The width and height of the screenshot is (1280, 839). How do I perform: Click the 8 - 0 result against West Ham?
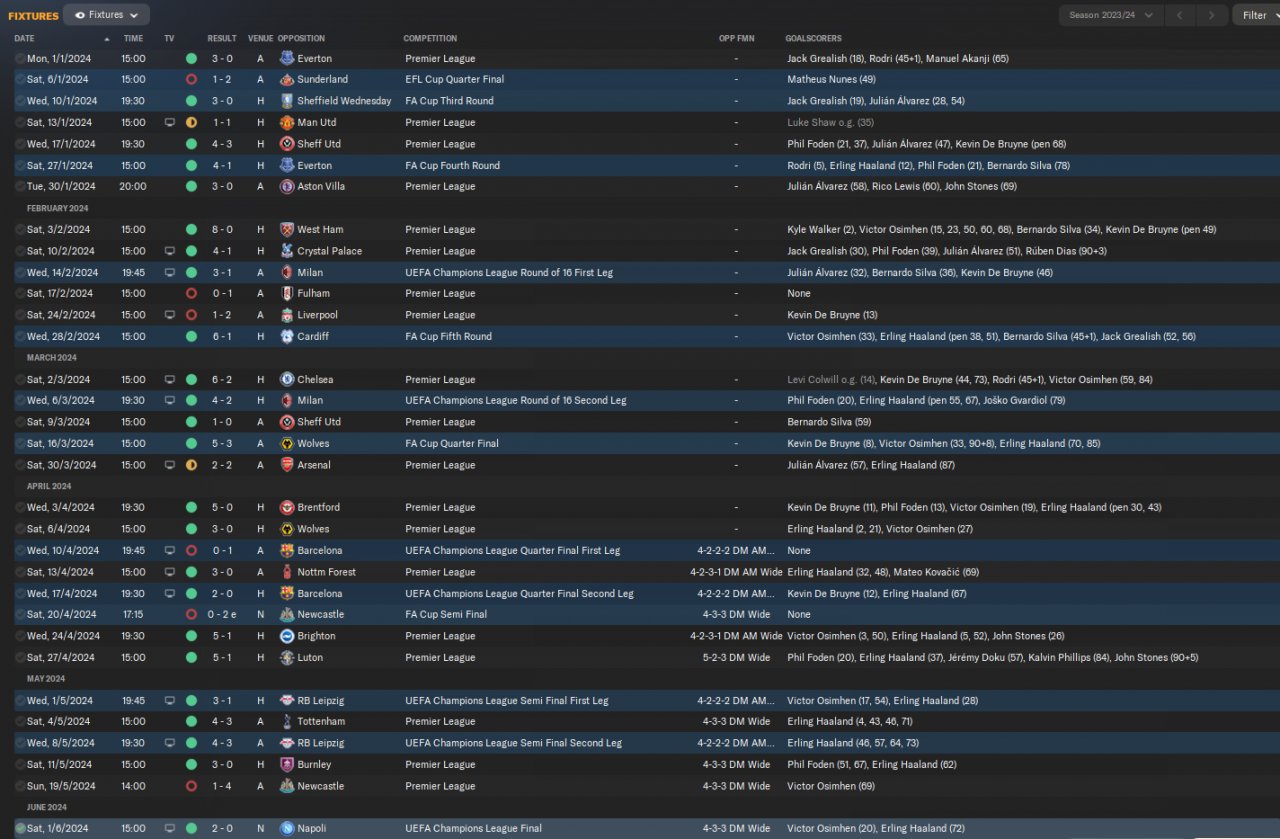222,230
